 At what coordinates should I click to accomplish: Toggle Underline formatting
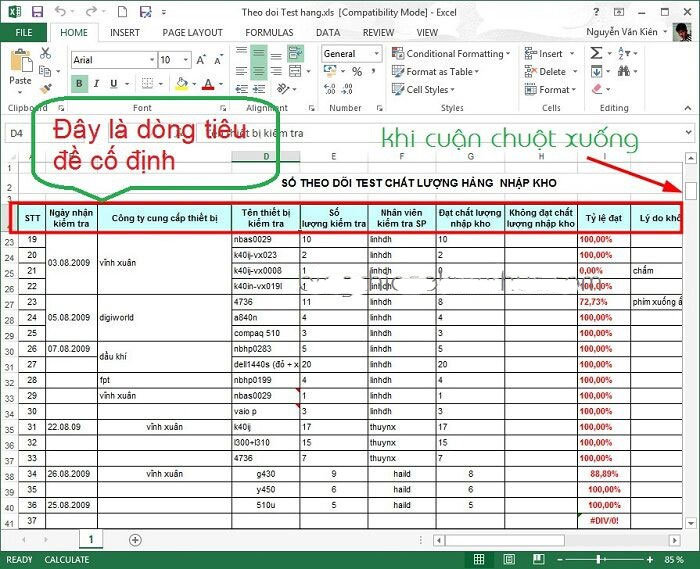pyautogui.click(x=114, y=83)
